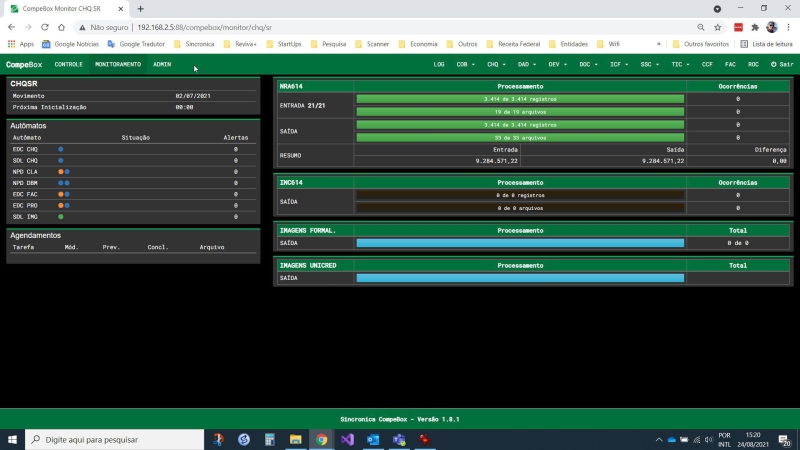Click the Sair logout link
Screen dimensions: 800x450
[782, 64]
